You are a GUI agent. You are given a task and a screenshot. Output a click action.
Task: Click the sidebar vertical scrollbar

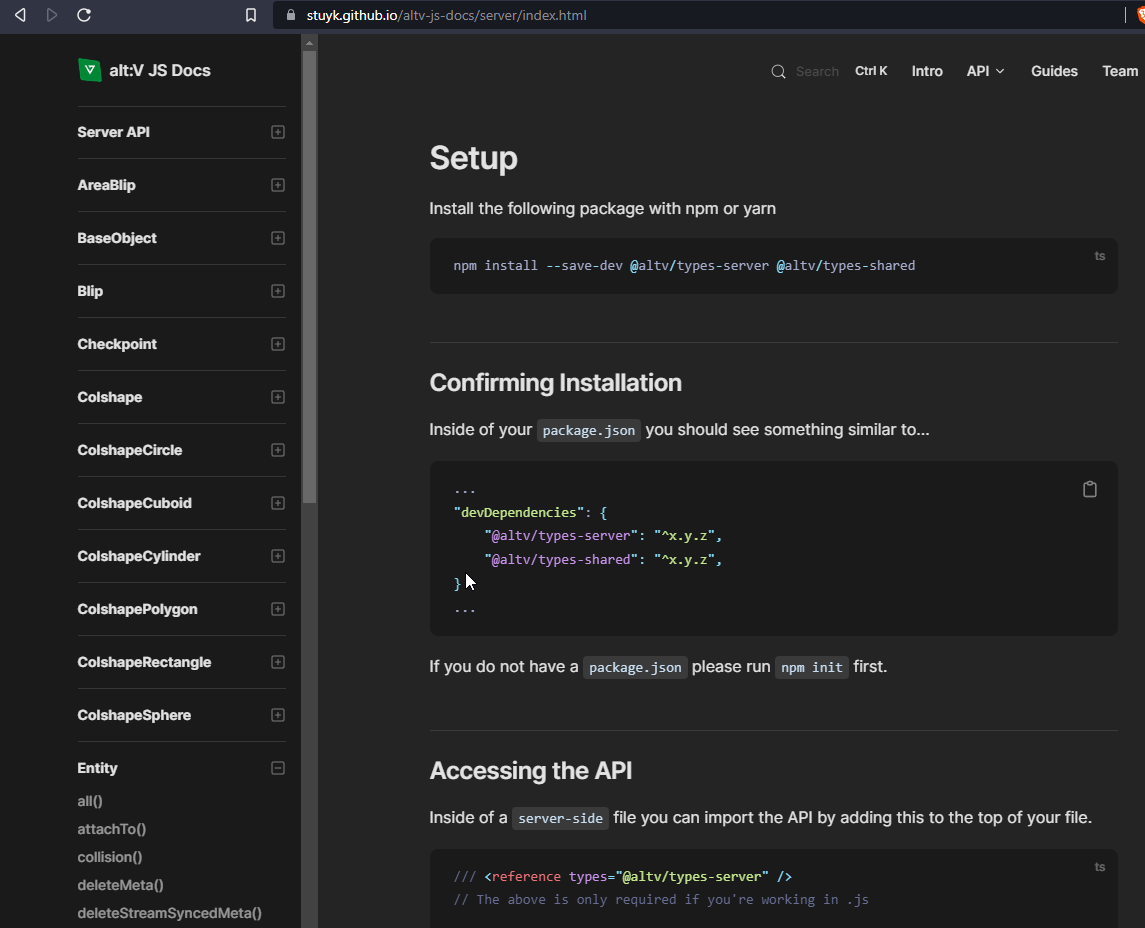[309, 275]
